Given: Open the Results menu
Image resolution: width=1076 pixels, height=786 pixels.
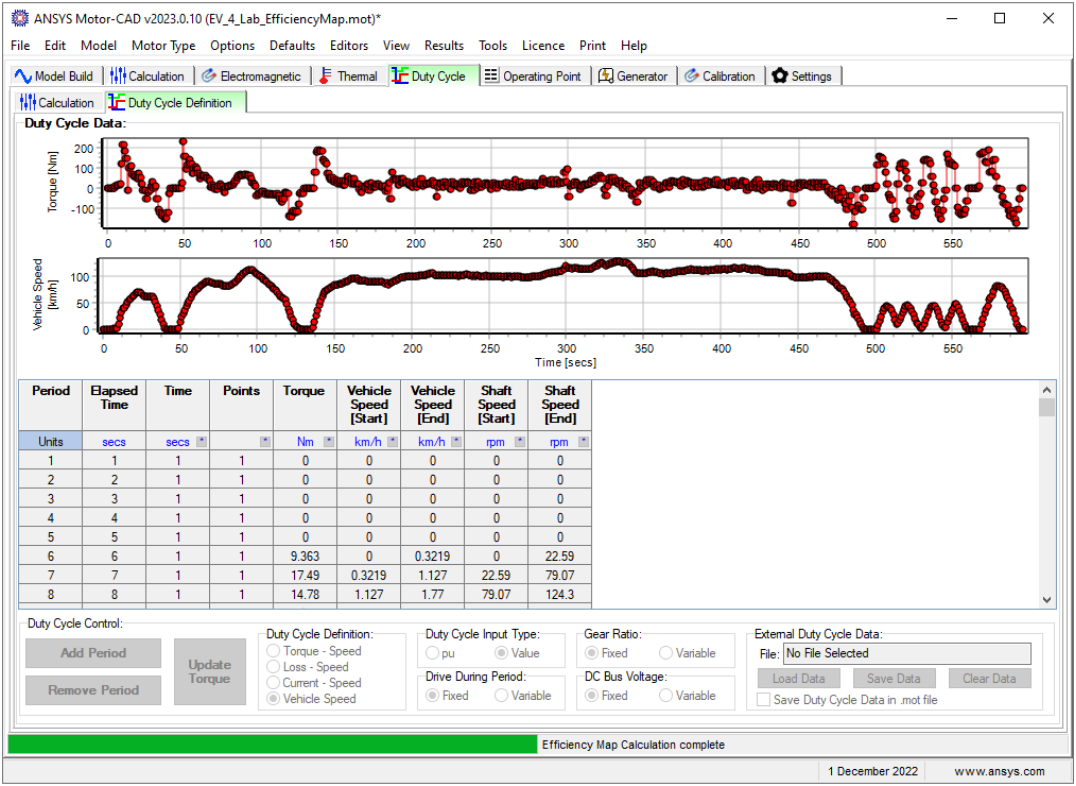Looking at the screenshot, I should coord(444,45).
